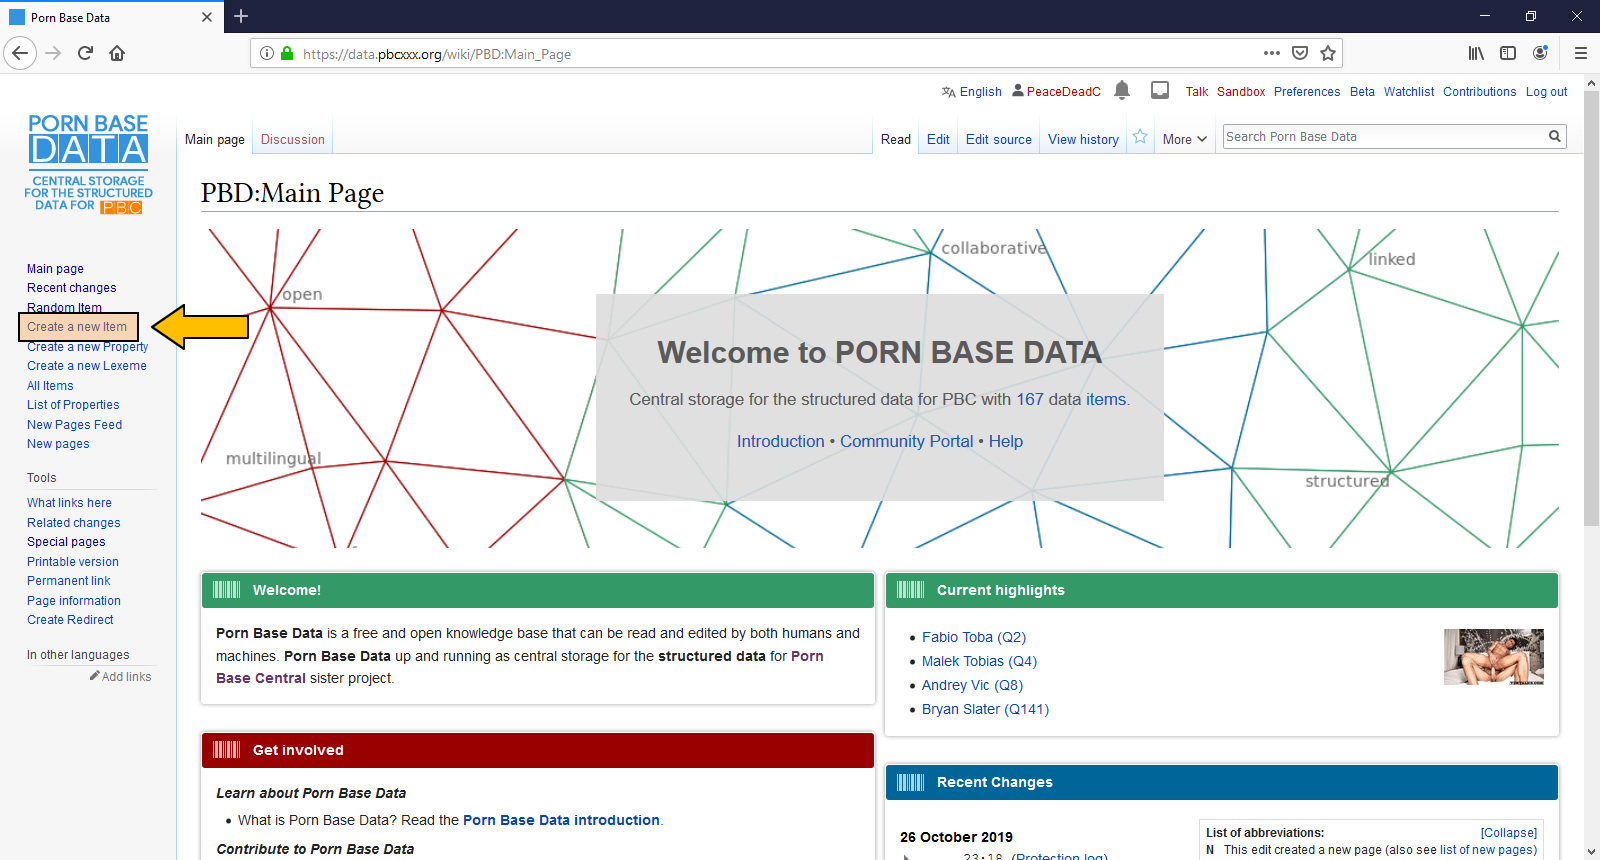This screenshot has height=860, width=1600.
Task: Open page actions three-dot menu
Action: coord(1271,53)
